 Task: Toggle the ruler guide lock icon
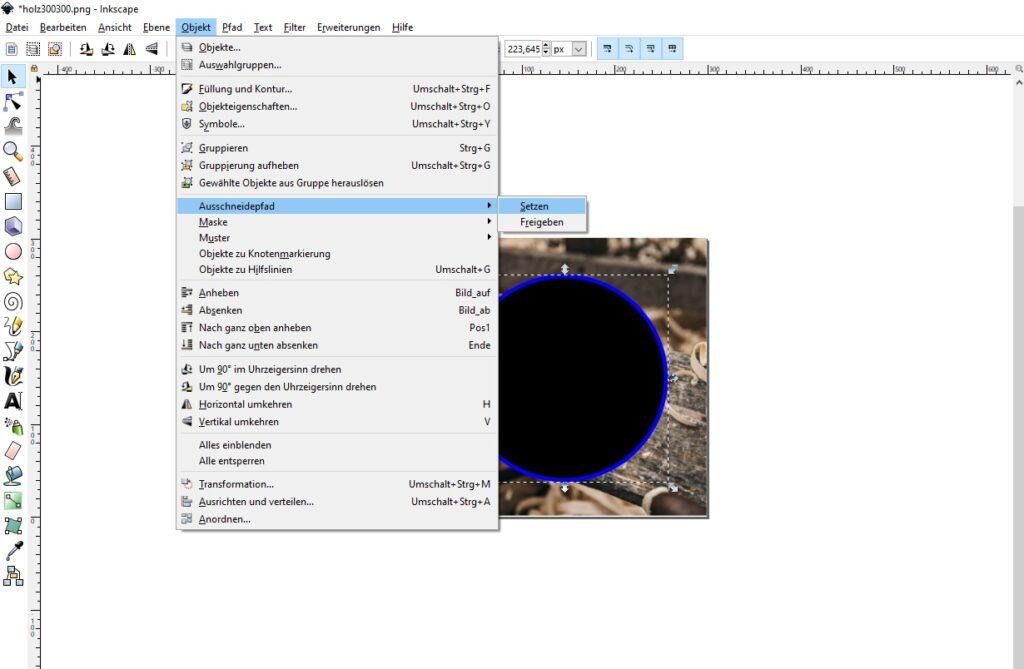coord(34,68)
